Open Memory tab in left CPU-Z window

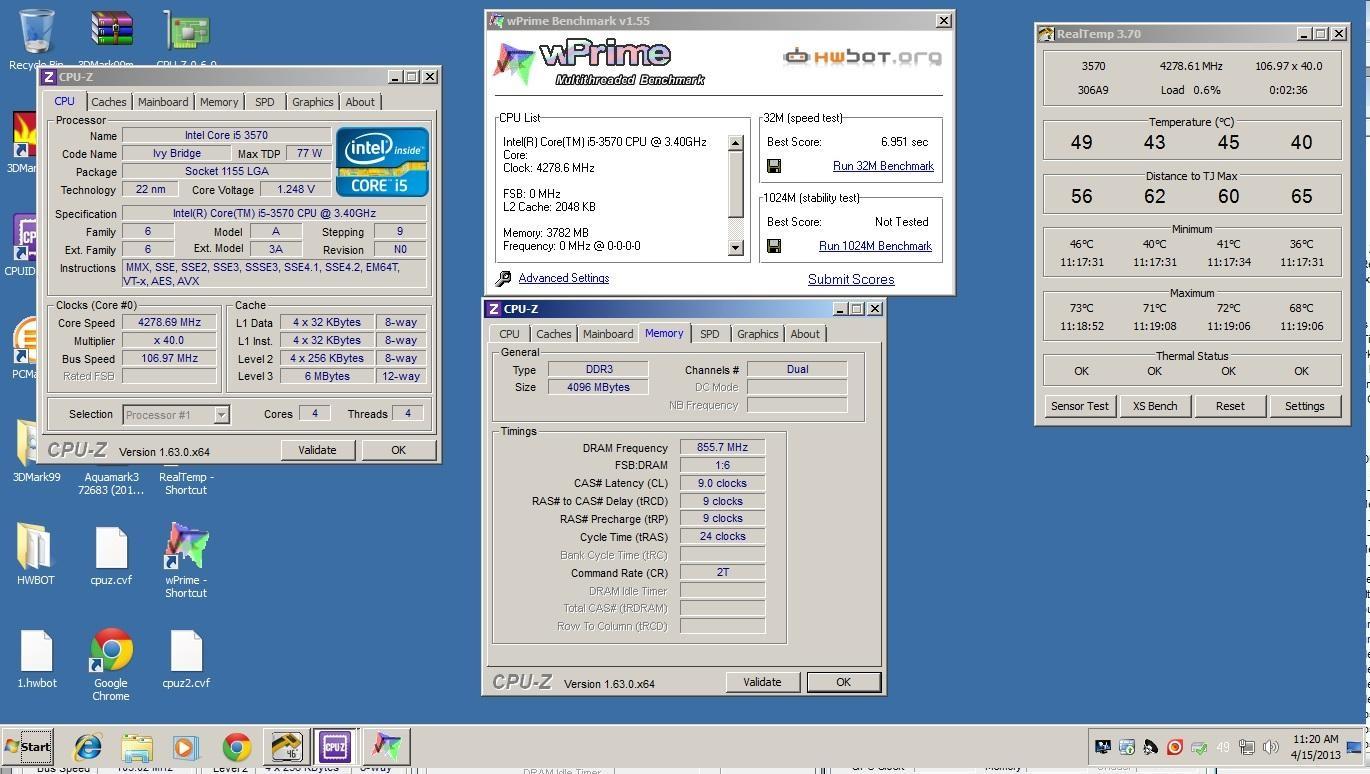click(219, 102)
